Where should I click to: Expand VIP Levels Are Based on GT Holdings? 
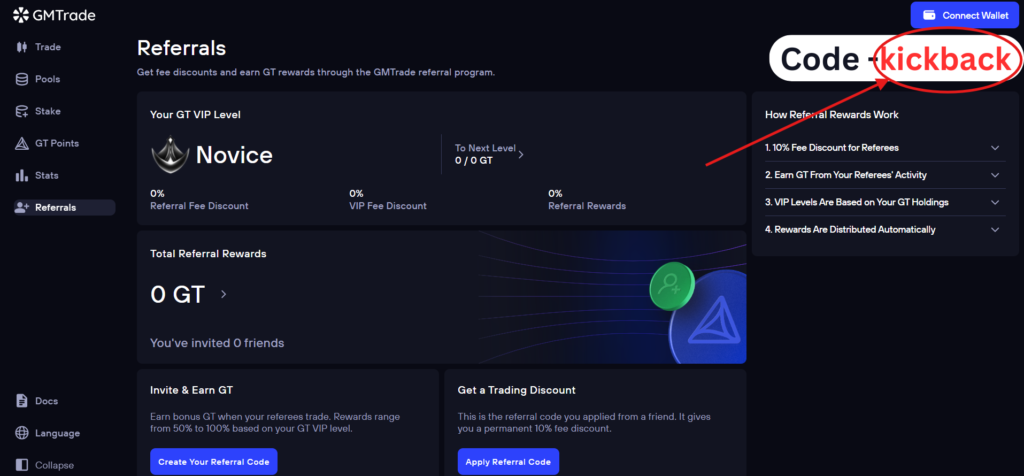[x=885, y=202]
